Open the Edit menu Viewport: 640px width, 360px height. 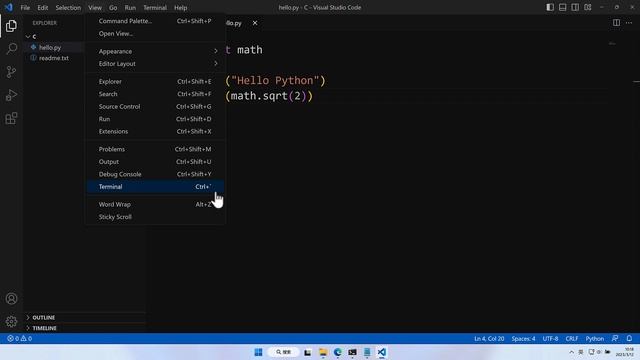point(42,7)
